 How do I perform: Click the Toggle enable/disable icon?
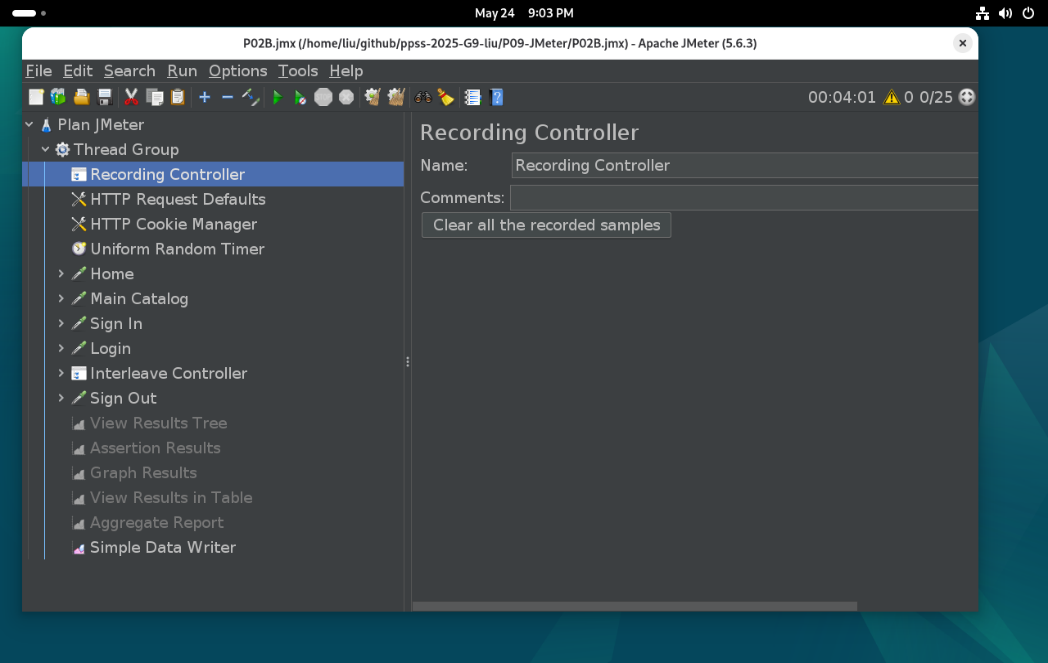(251, 97)
